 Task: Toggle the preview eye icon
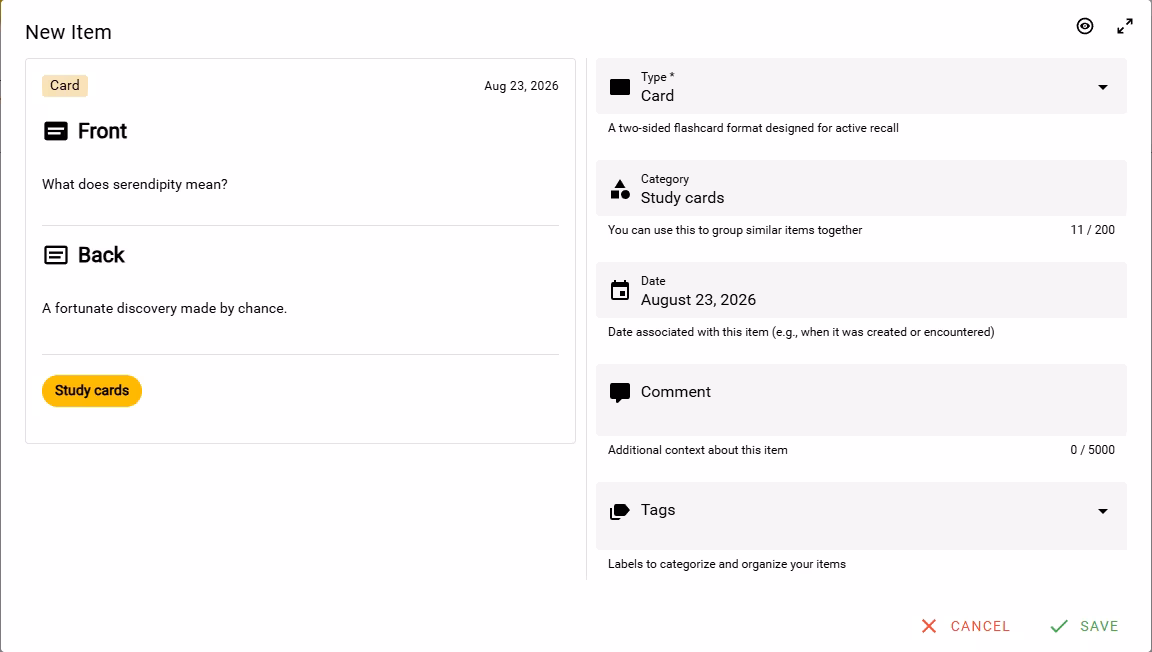click(x=1084, y=26)
